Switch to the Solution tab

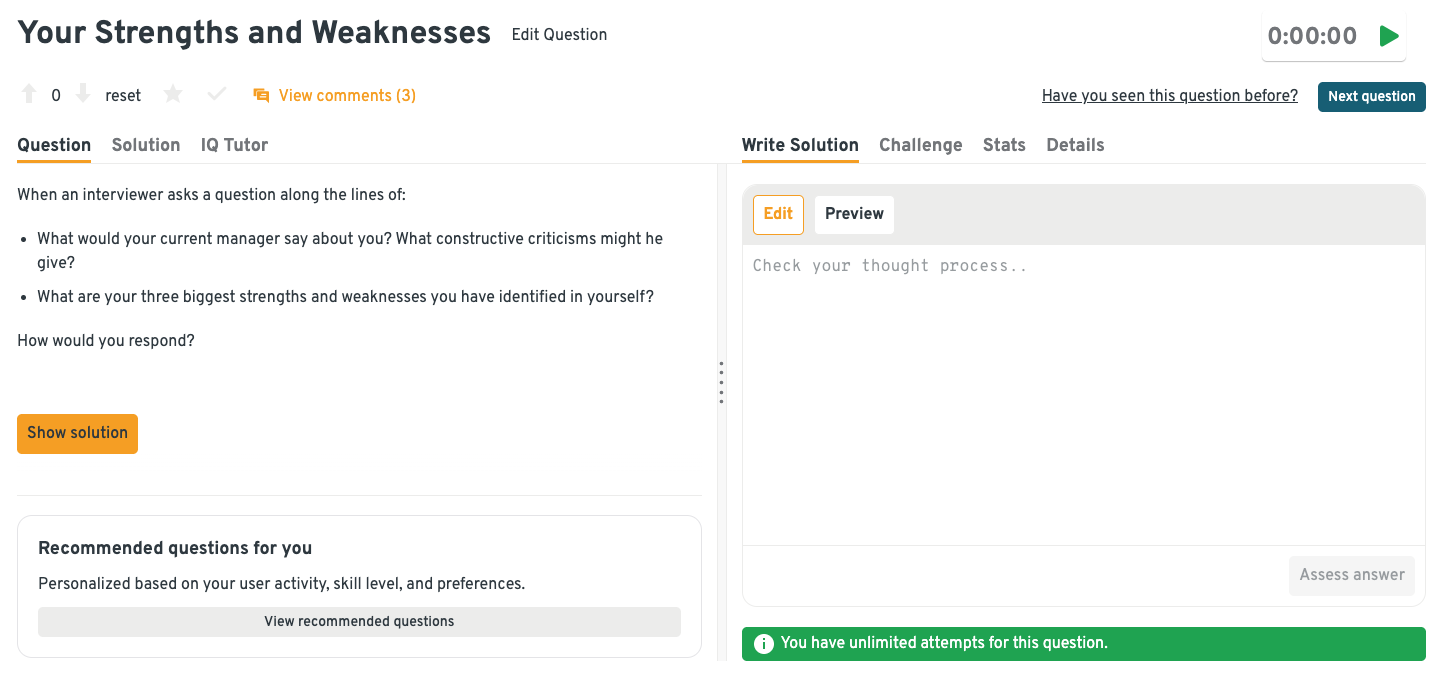click(x=146, y=145)
